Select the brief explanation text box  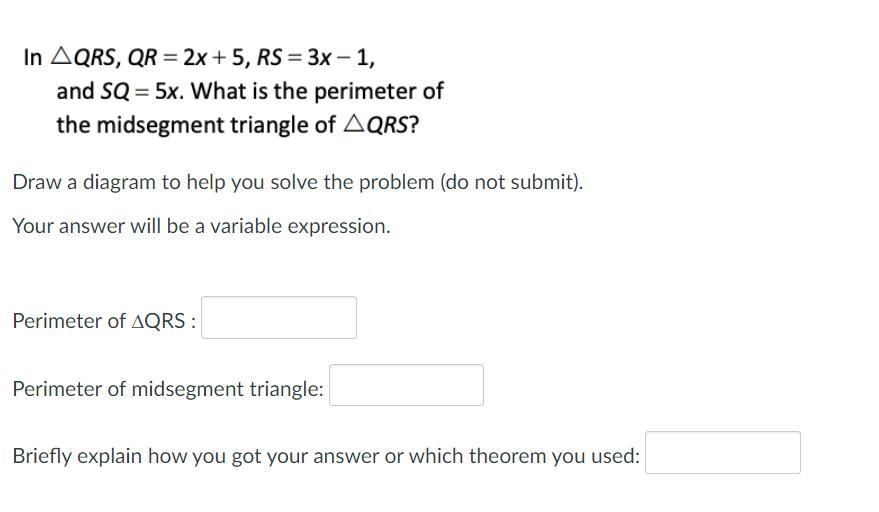(723, 453)
